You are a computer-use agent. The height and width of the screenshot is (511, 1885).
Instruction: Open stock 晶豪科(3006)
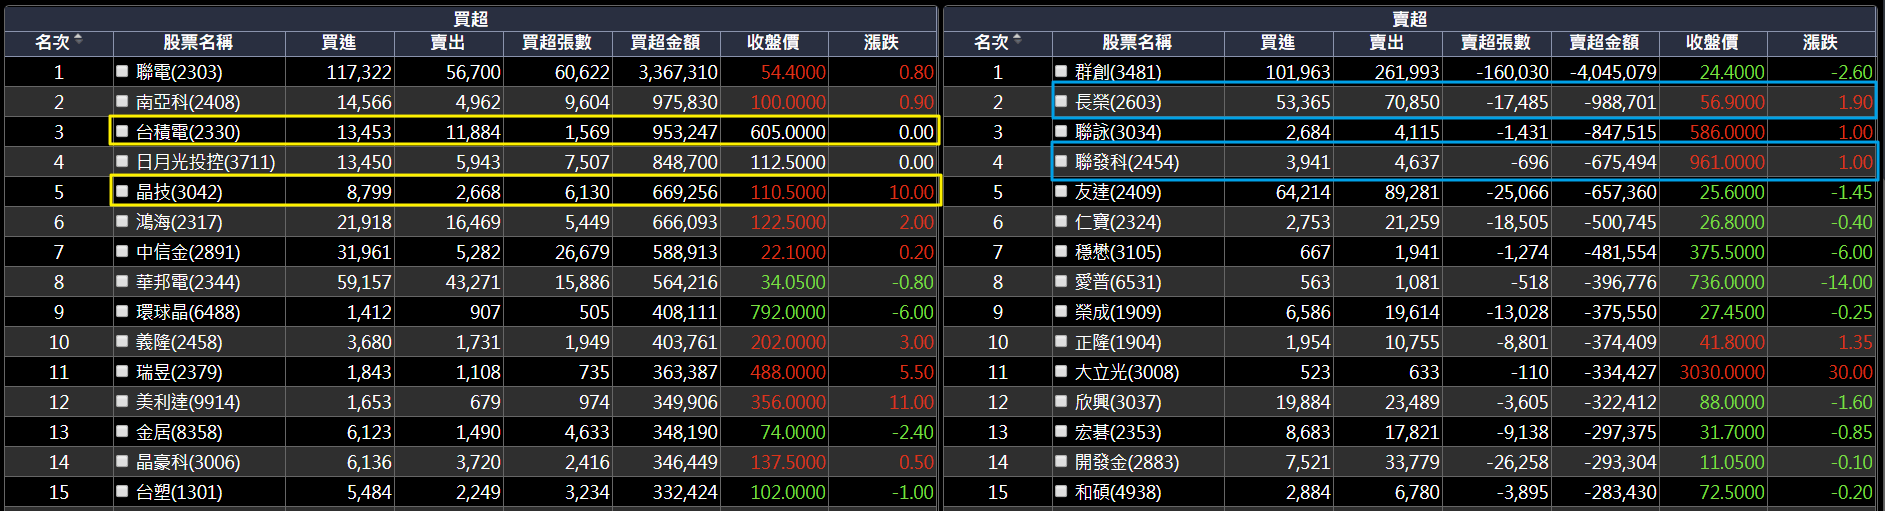189,462
